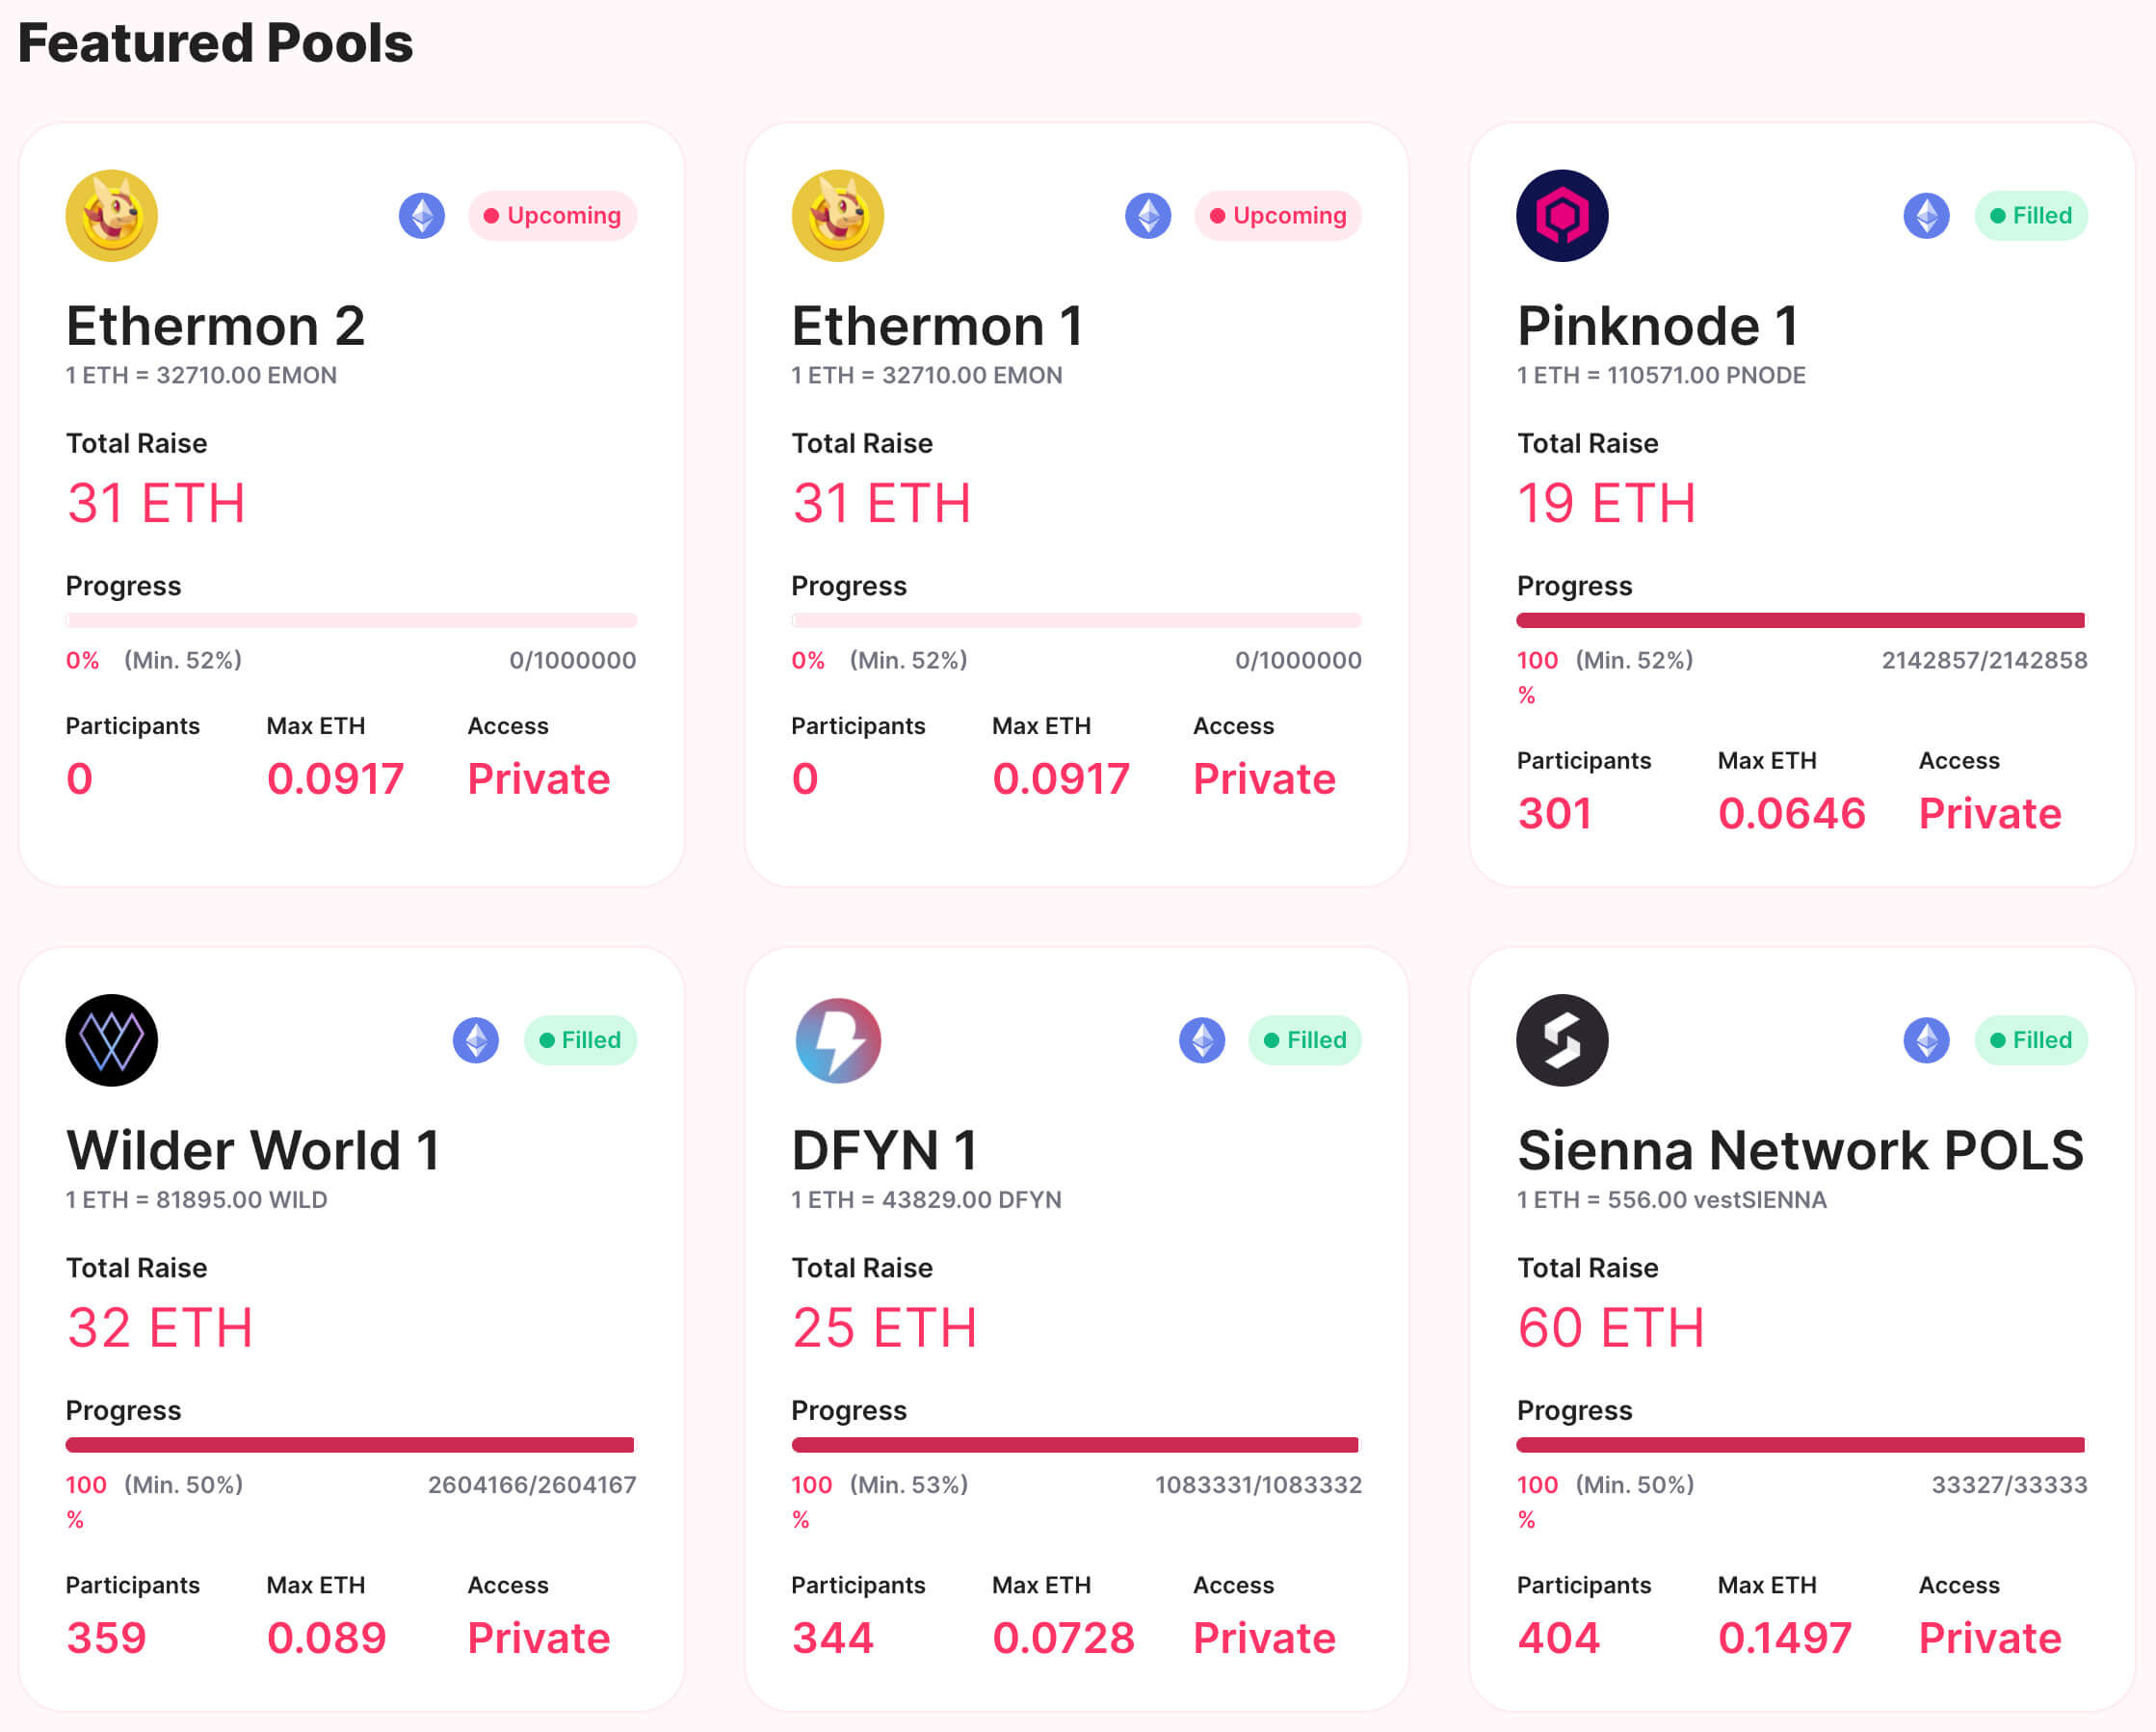2156x1732 pixels.
Task: Click the Filled status badge on Pinknode 1
Action: (x=2030, y=215)
